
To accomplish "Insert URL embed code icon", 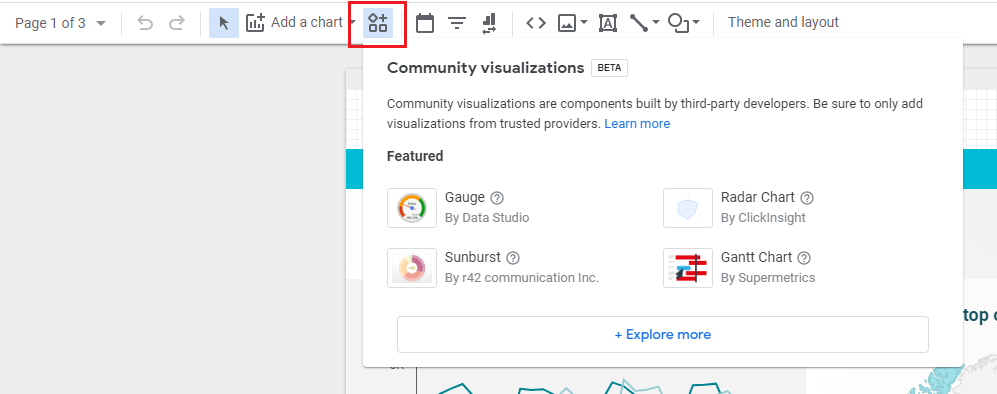I will [x=536, y=24].
